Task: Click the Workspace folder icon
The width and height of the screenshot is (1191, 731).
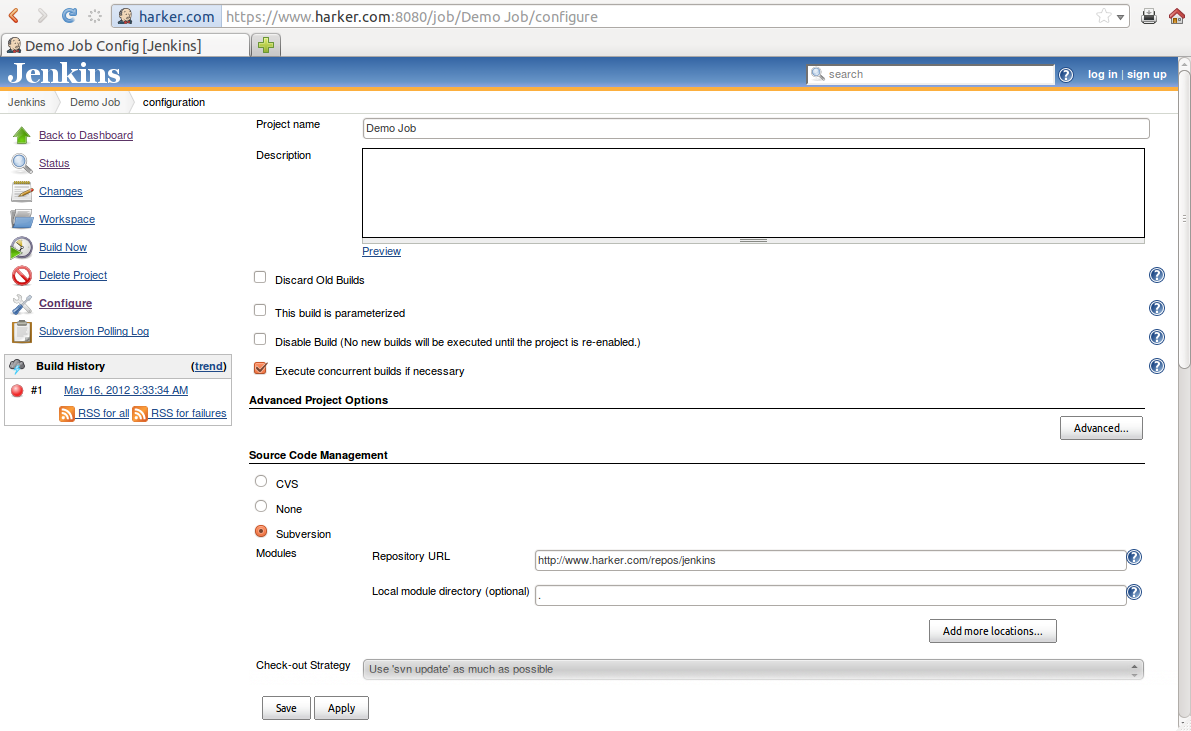Action: pyautogui.click(x=21, y=219)
